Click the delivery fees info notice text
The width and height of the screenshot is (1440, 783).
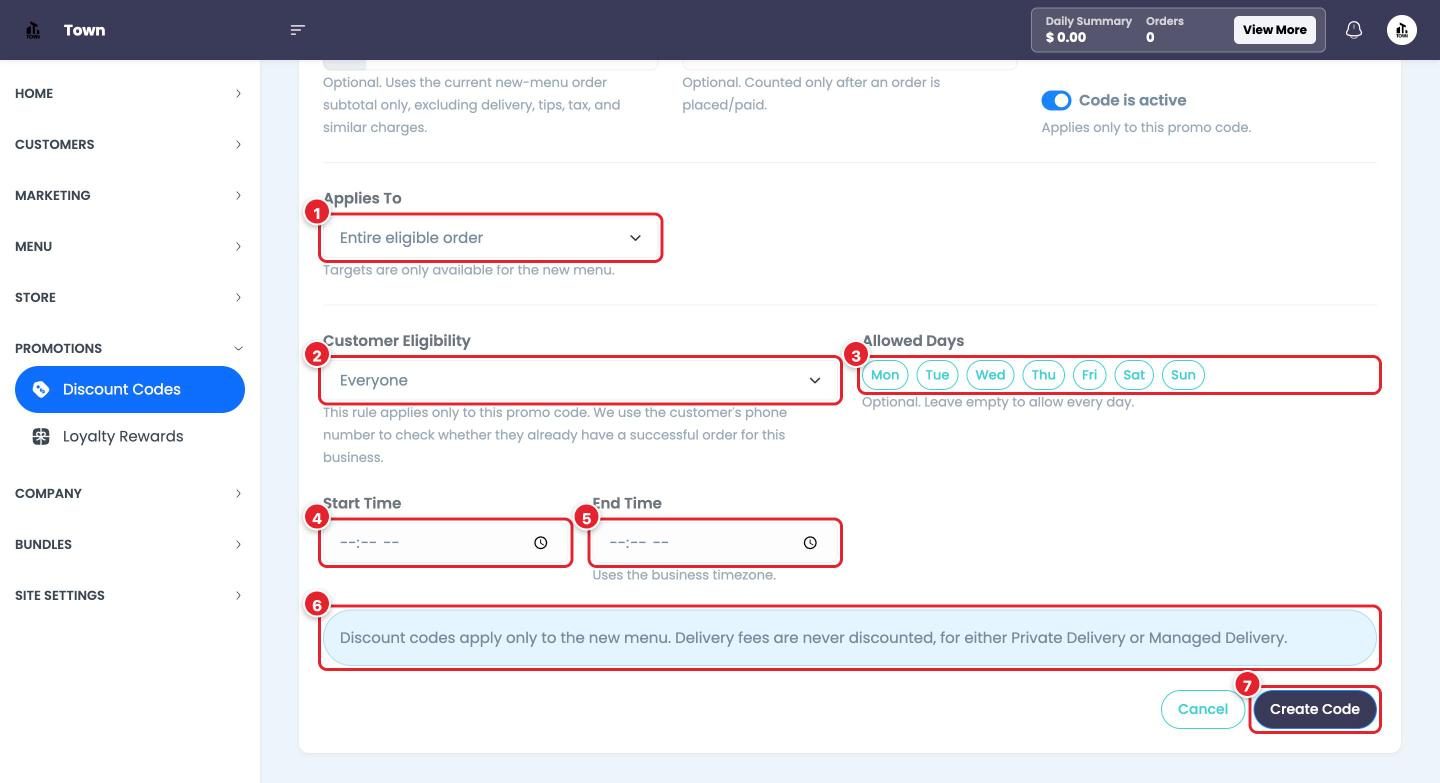point(813,638)
